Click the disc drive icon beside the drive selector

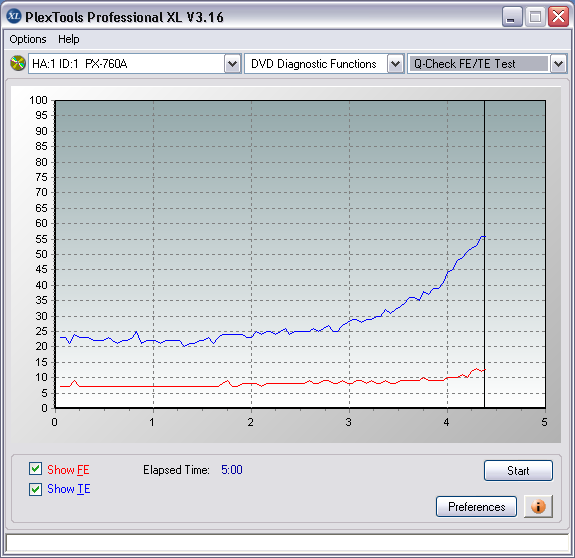[x=18, y=63]
